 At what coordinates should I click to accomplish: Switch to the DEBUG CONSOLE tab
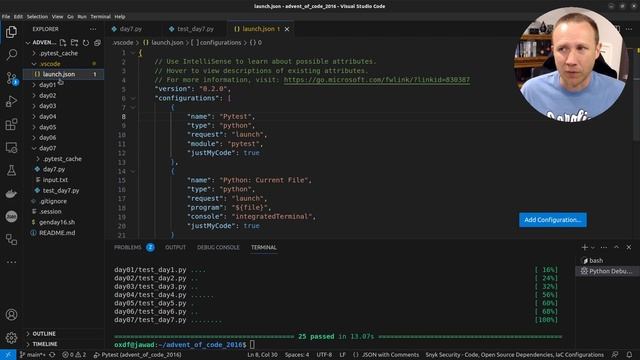(218, 247)
